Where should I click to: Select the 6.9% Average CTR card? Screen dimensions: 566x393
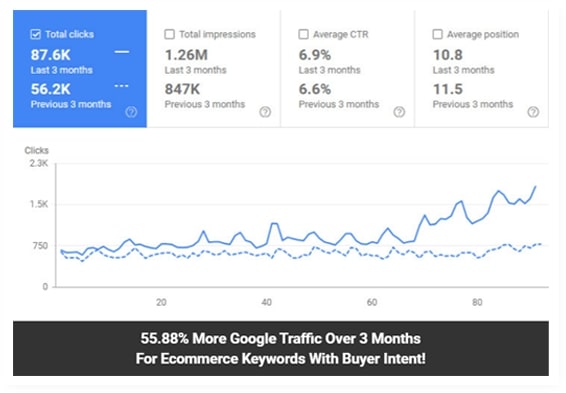347,69
